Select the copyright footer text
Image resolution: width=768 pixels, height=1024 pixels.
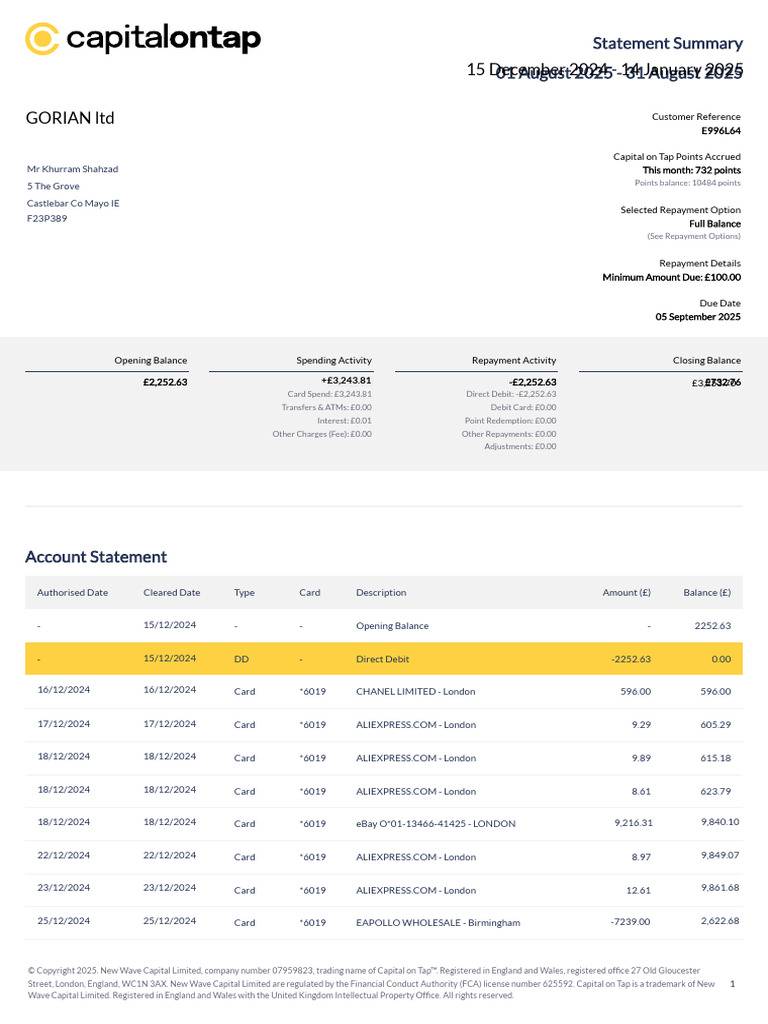point(372,984)
